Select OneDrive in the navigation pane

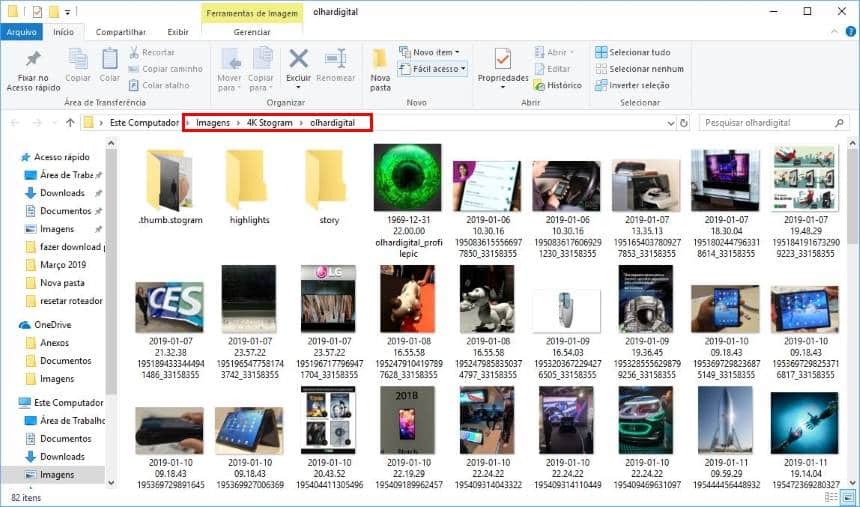tap(53, 325)
